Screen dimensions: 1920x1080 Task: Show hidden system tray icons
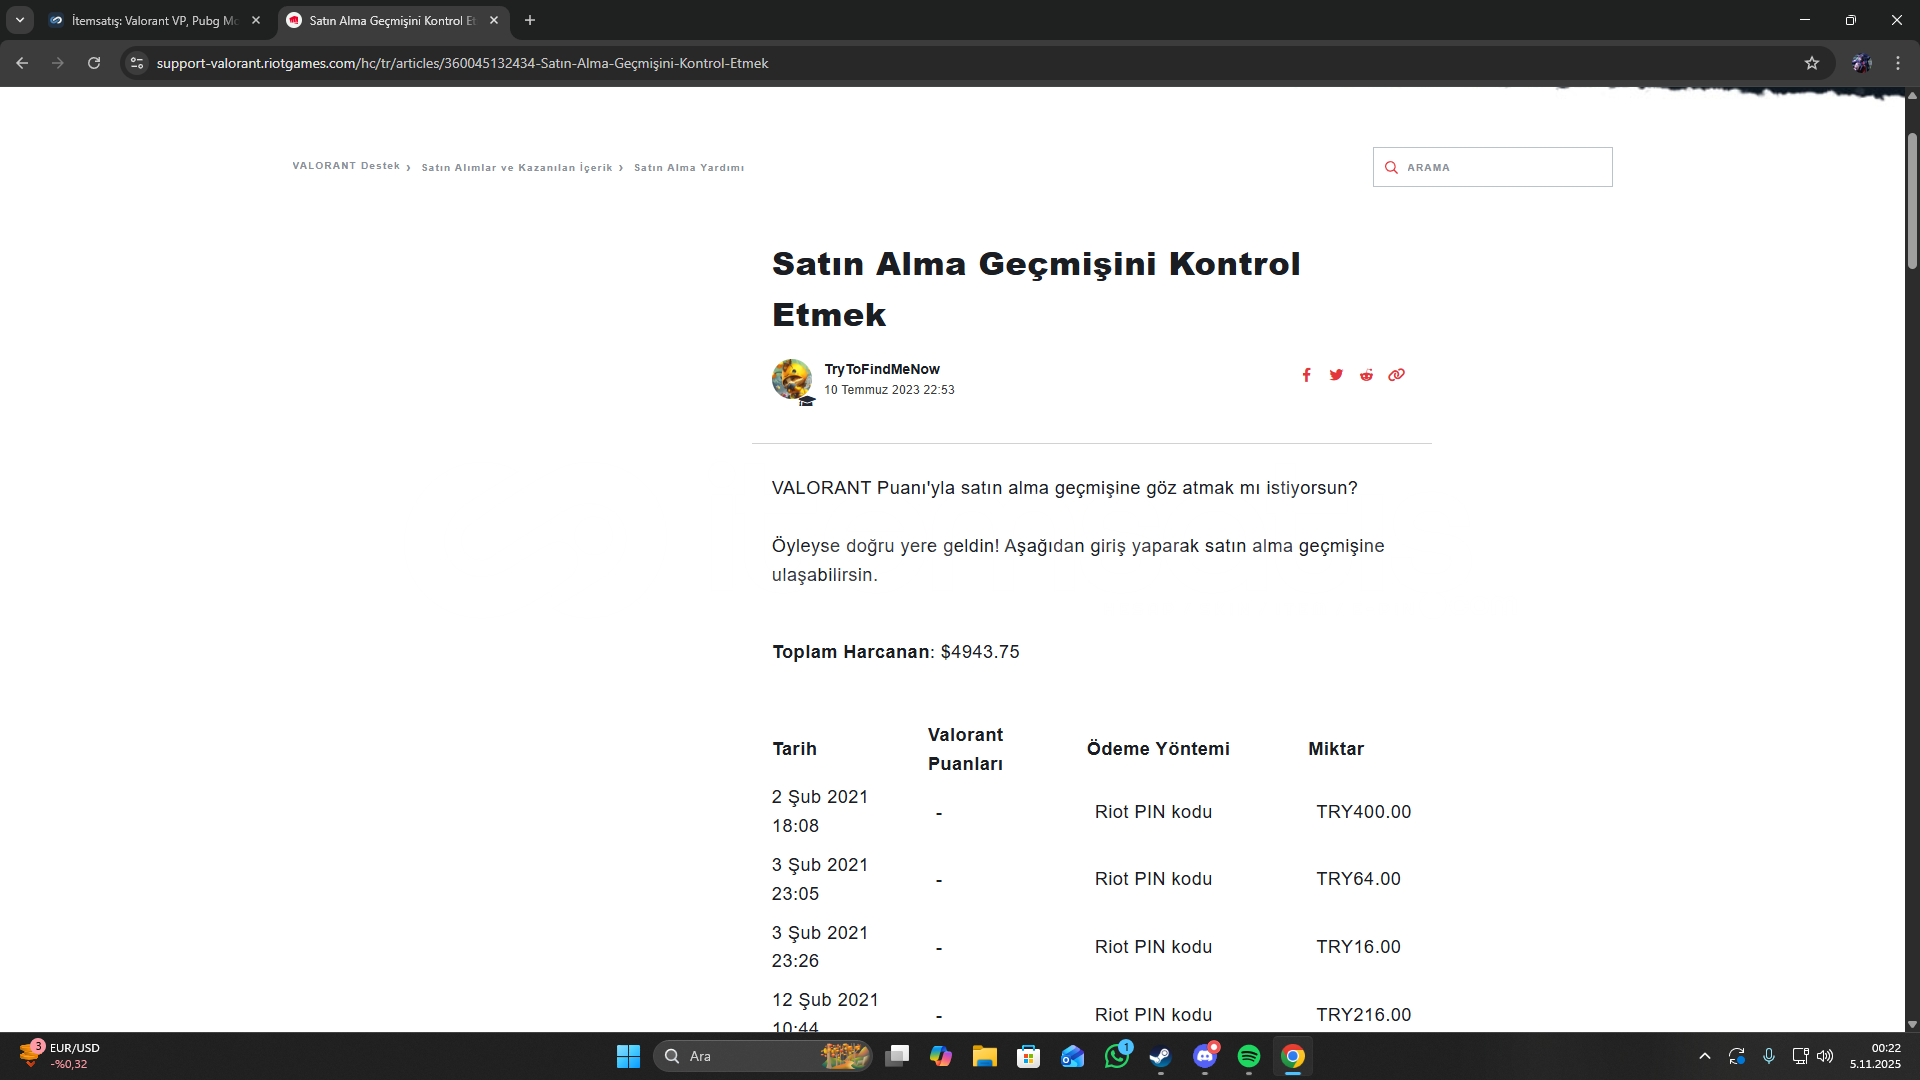click(1705, 1056)
